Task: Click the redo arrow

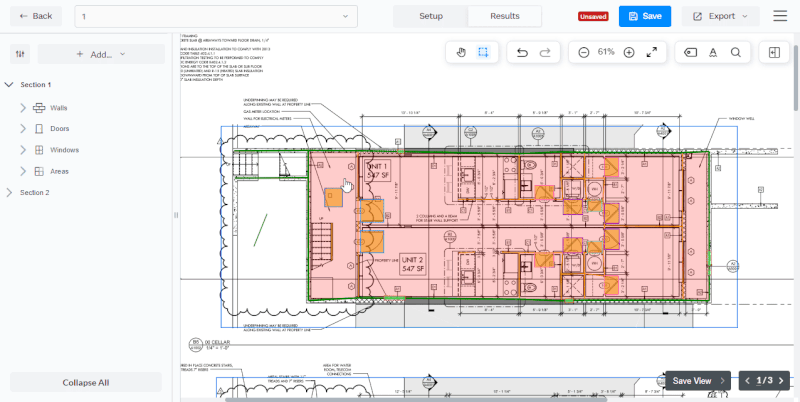Action: [x=545, y=52]
